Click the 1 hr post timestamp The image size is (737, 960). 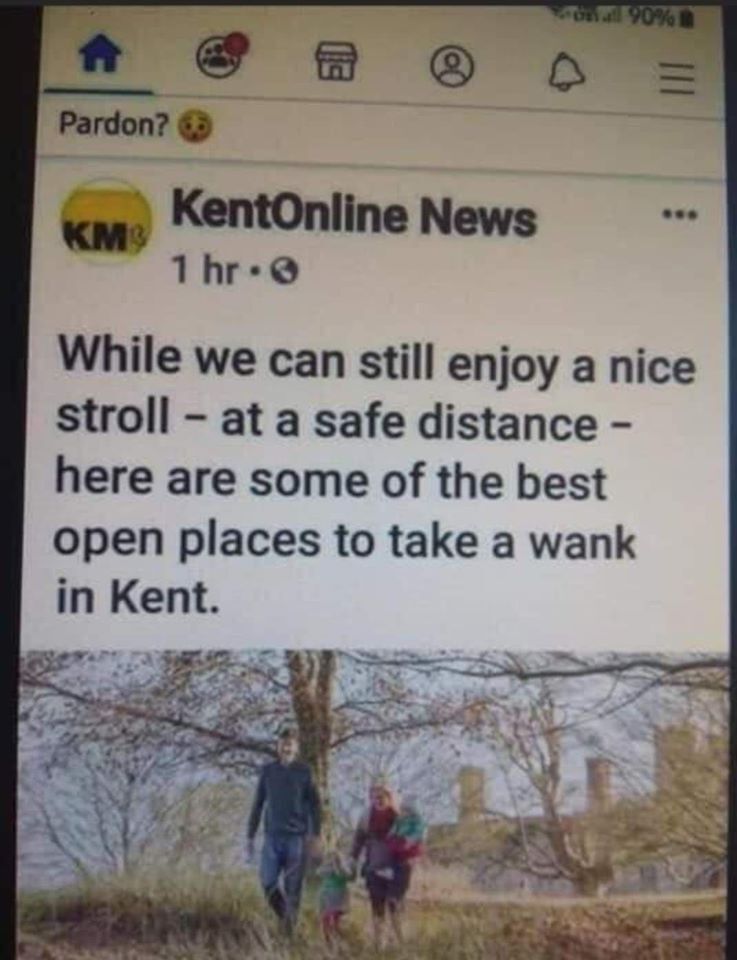(203, 269)
